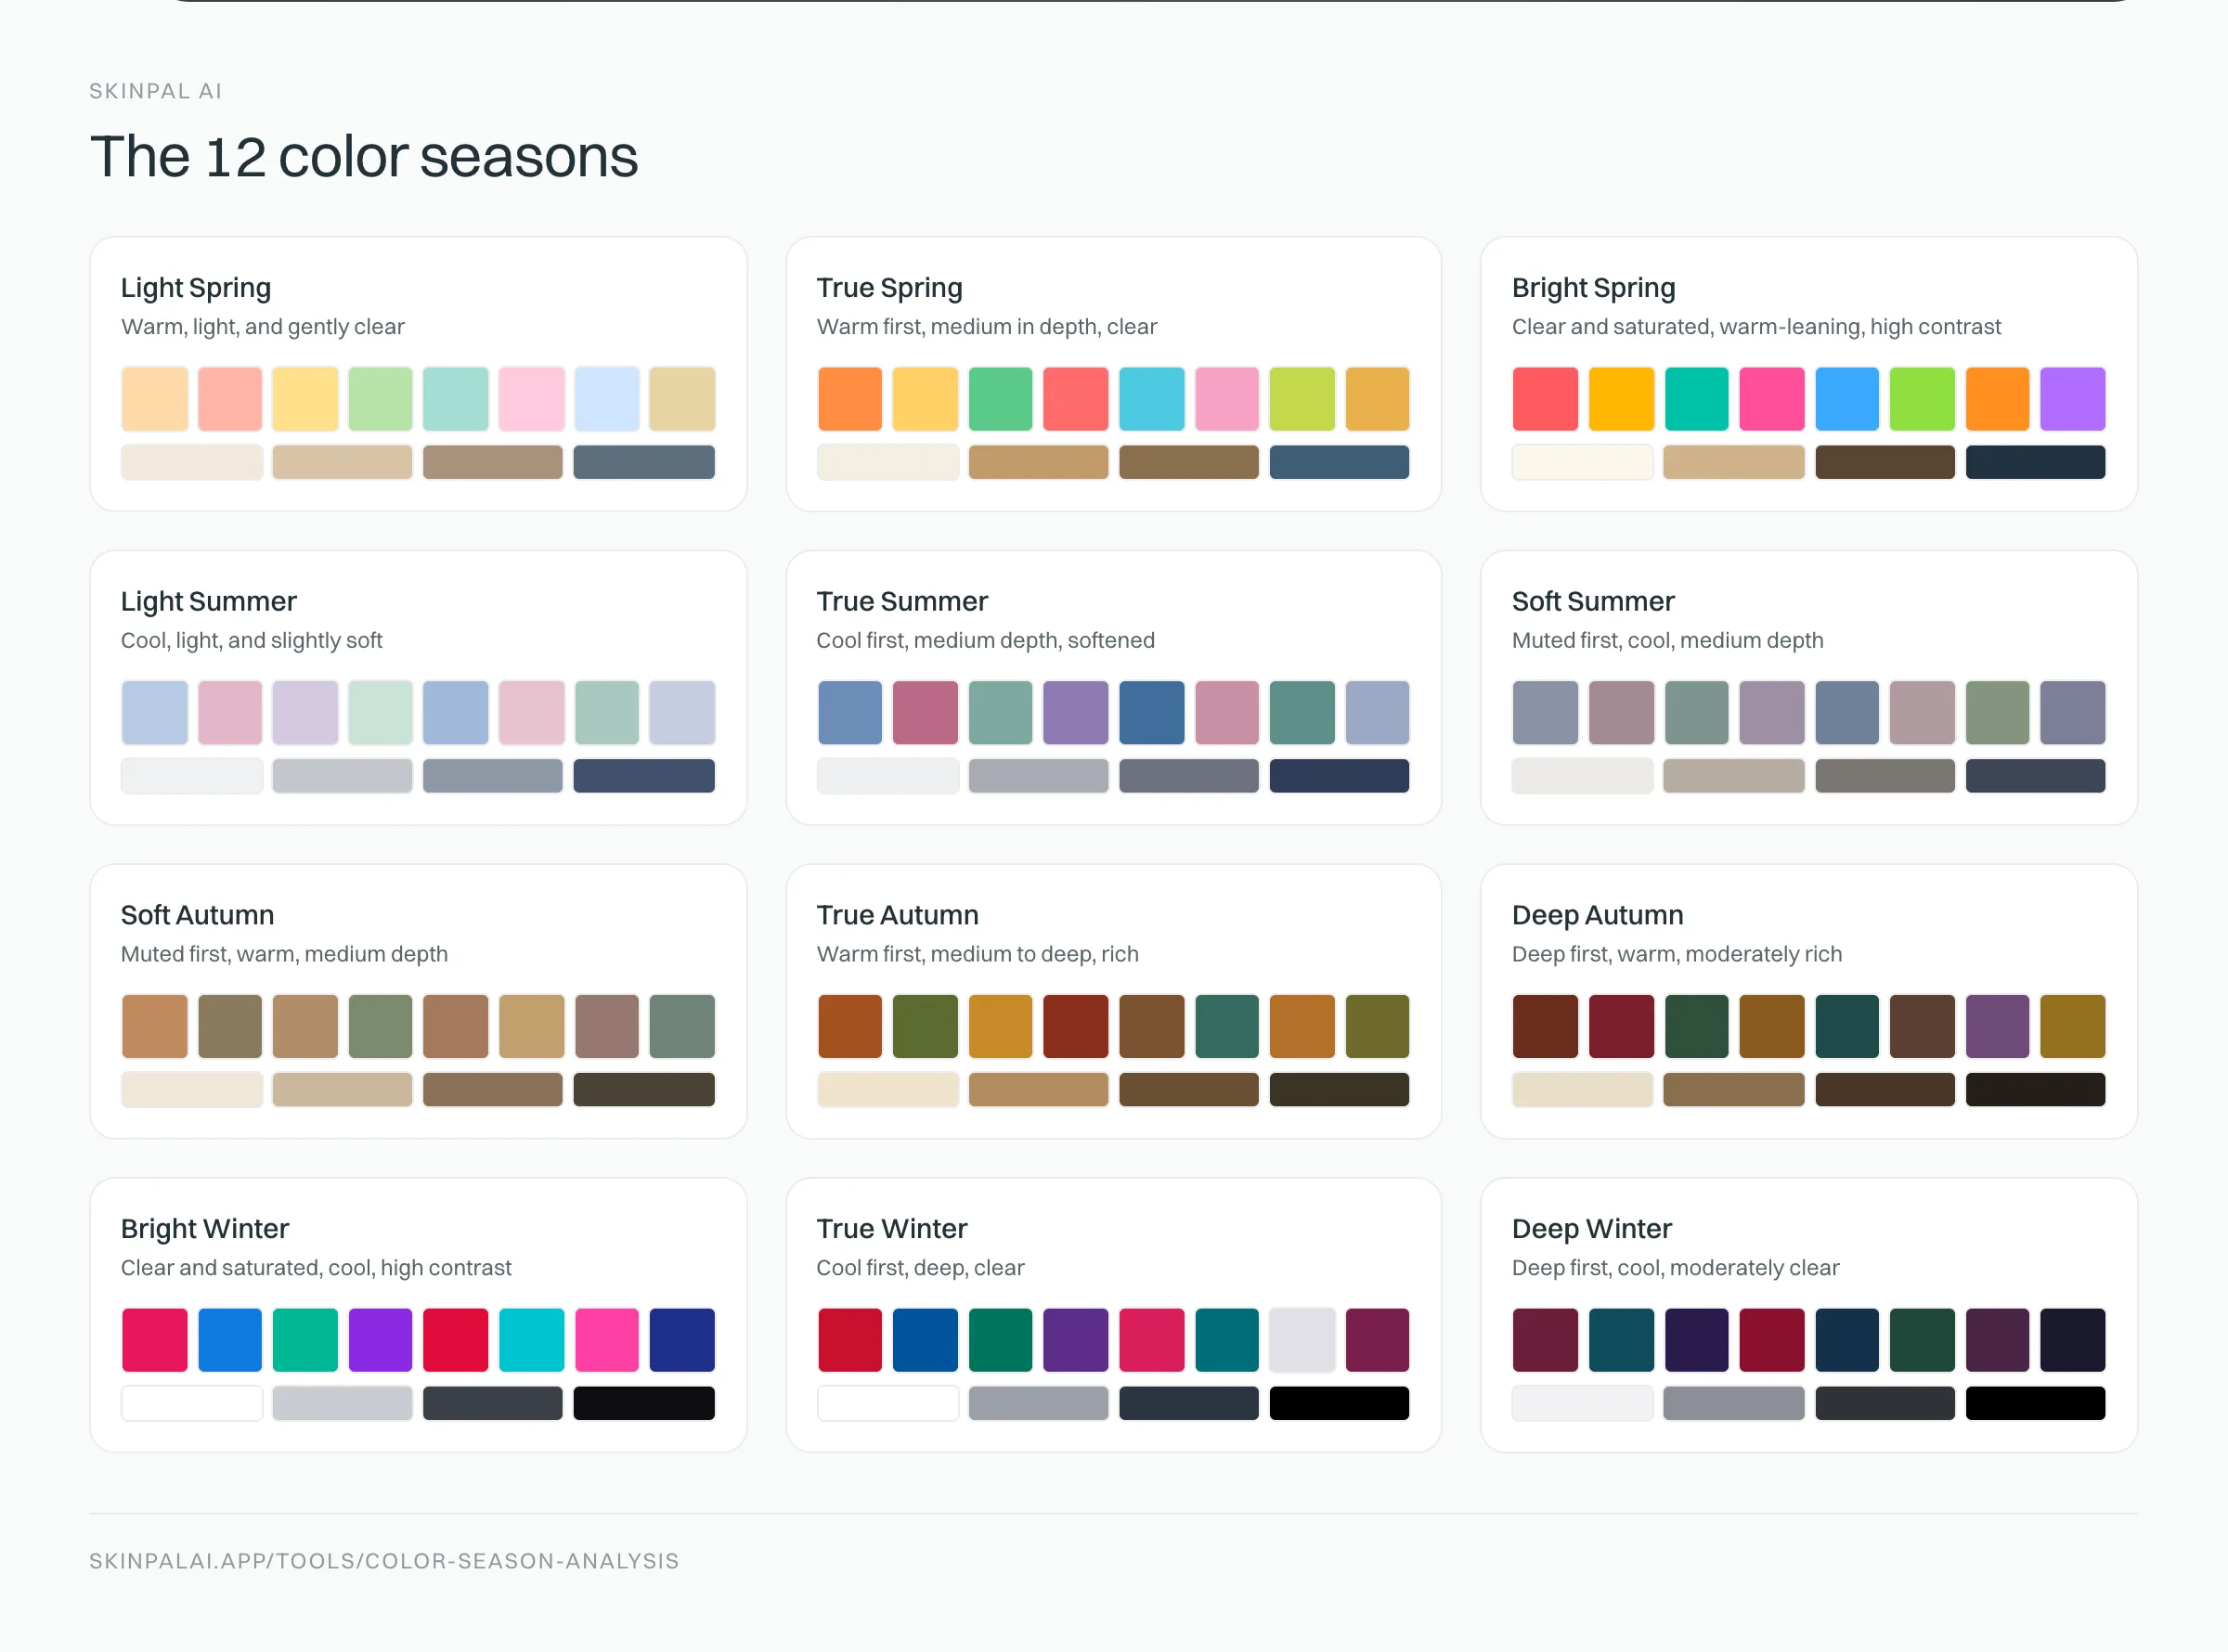Click the Deep Winter card heading
This screenshot has height=1652, width=2228.
coord(1591,1229)
